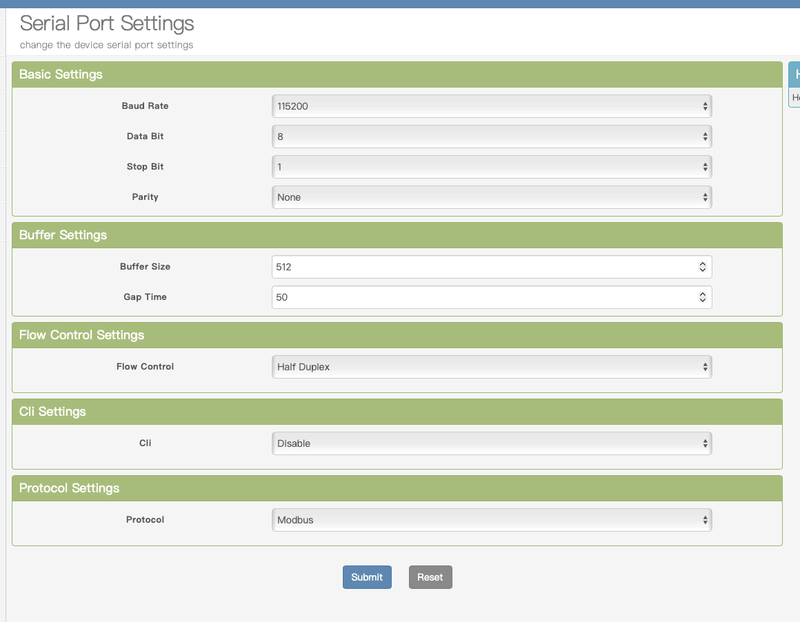
Task: Click the Protocol field label
Action: pyautogui.click(x=145, y=519)
